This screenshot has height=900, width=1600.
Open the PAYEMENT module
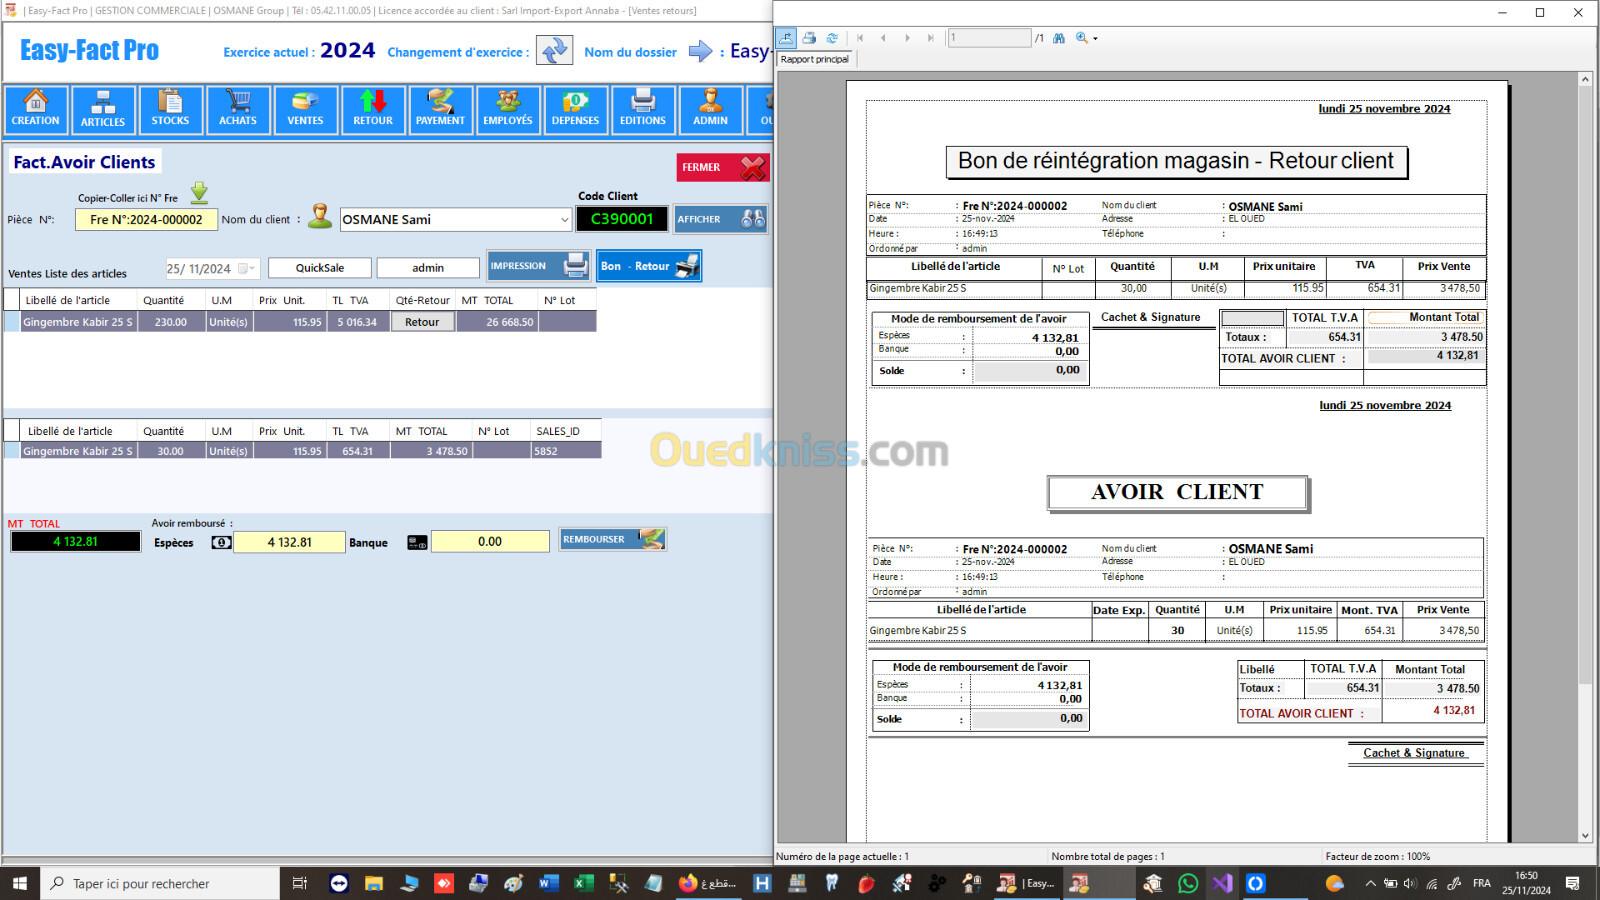point(440,109)
